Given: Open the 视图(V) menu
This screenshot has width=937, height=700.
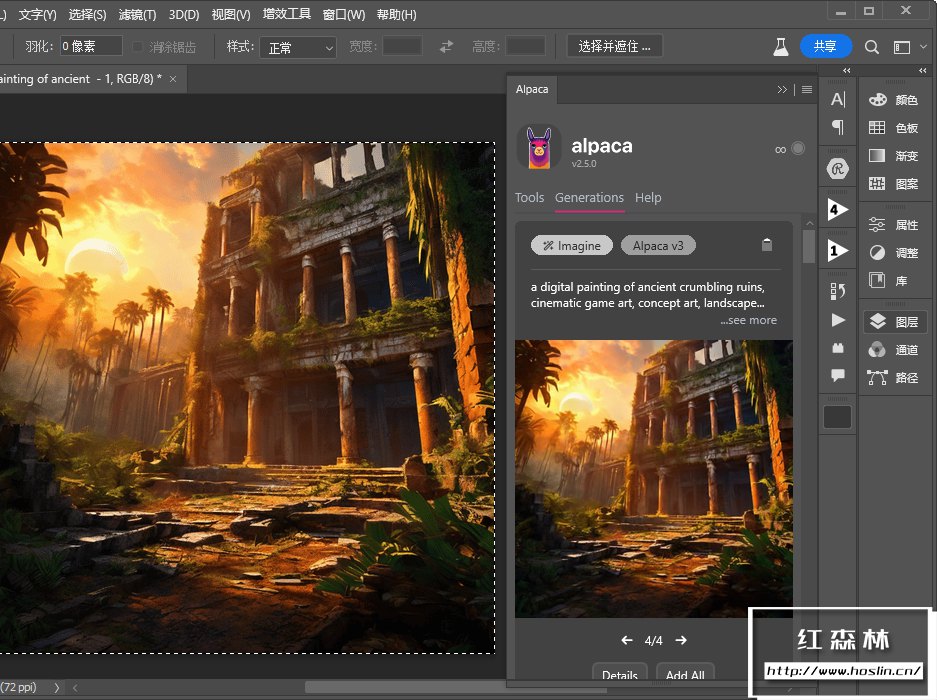Looking at the screenshot, I should pos(231,14).
